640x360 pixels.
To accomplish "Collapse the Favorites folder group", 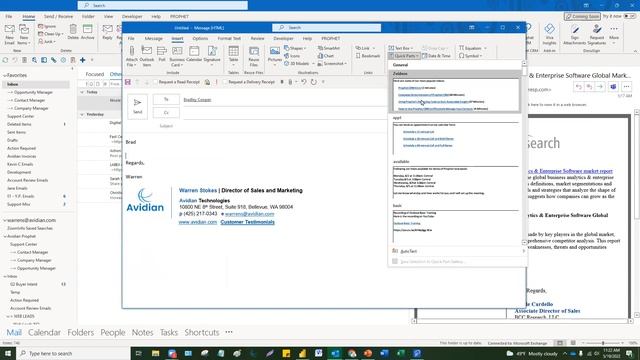I will pyautogui.click(x=5, y=76).
